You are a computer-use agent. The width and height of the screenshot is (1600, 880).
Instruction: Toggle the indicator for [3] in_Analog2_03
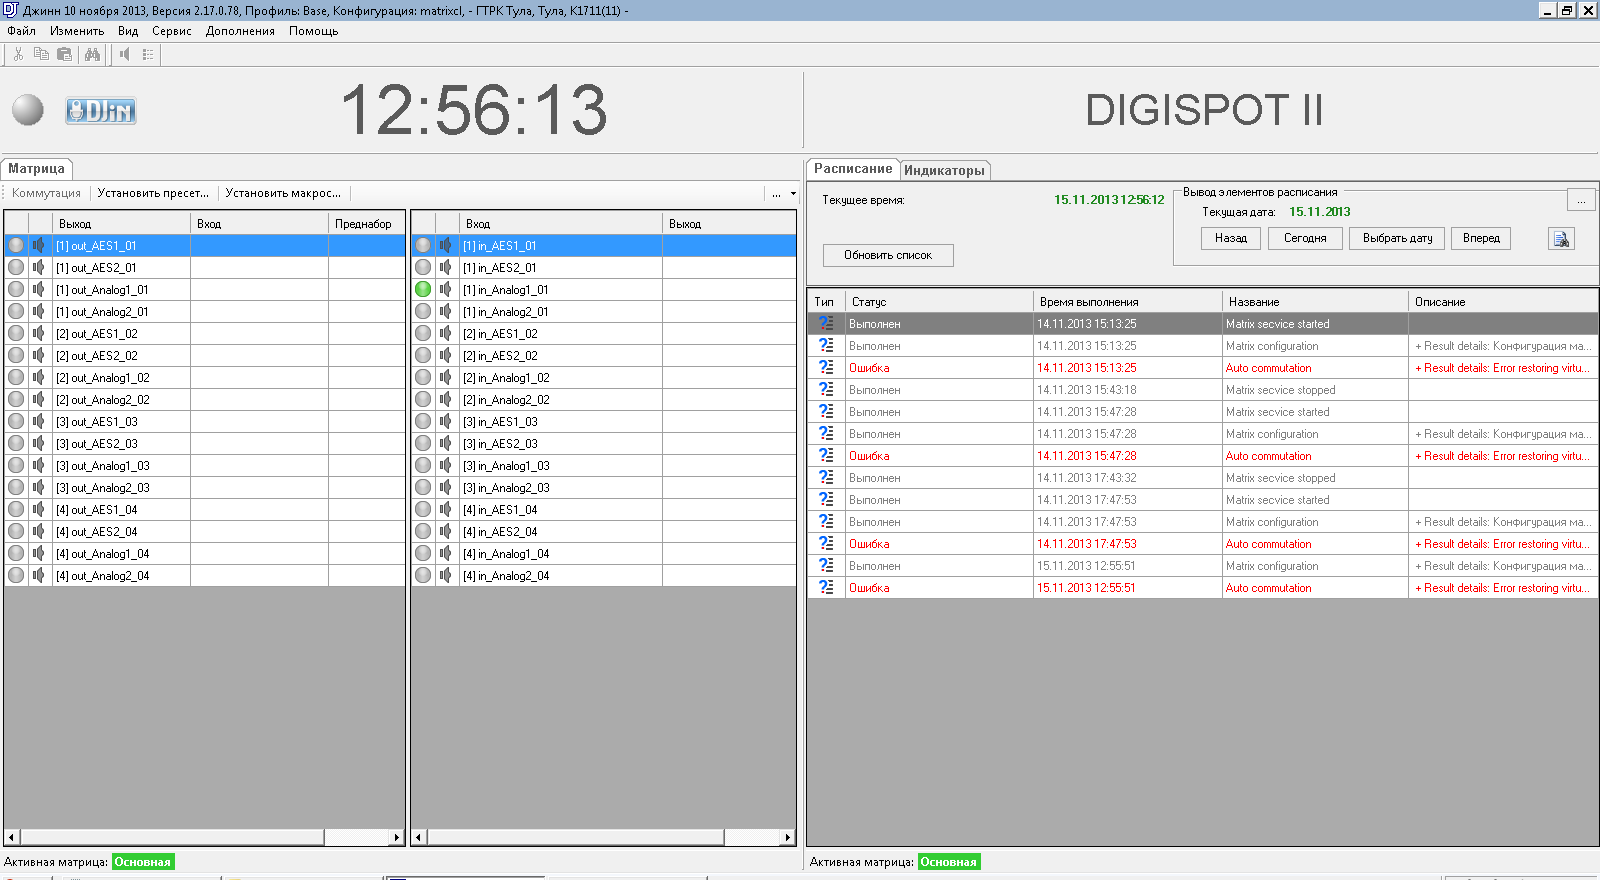[423, 487]
